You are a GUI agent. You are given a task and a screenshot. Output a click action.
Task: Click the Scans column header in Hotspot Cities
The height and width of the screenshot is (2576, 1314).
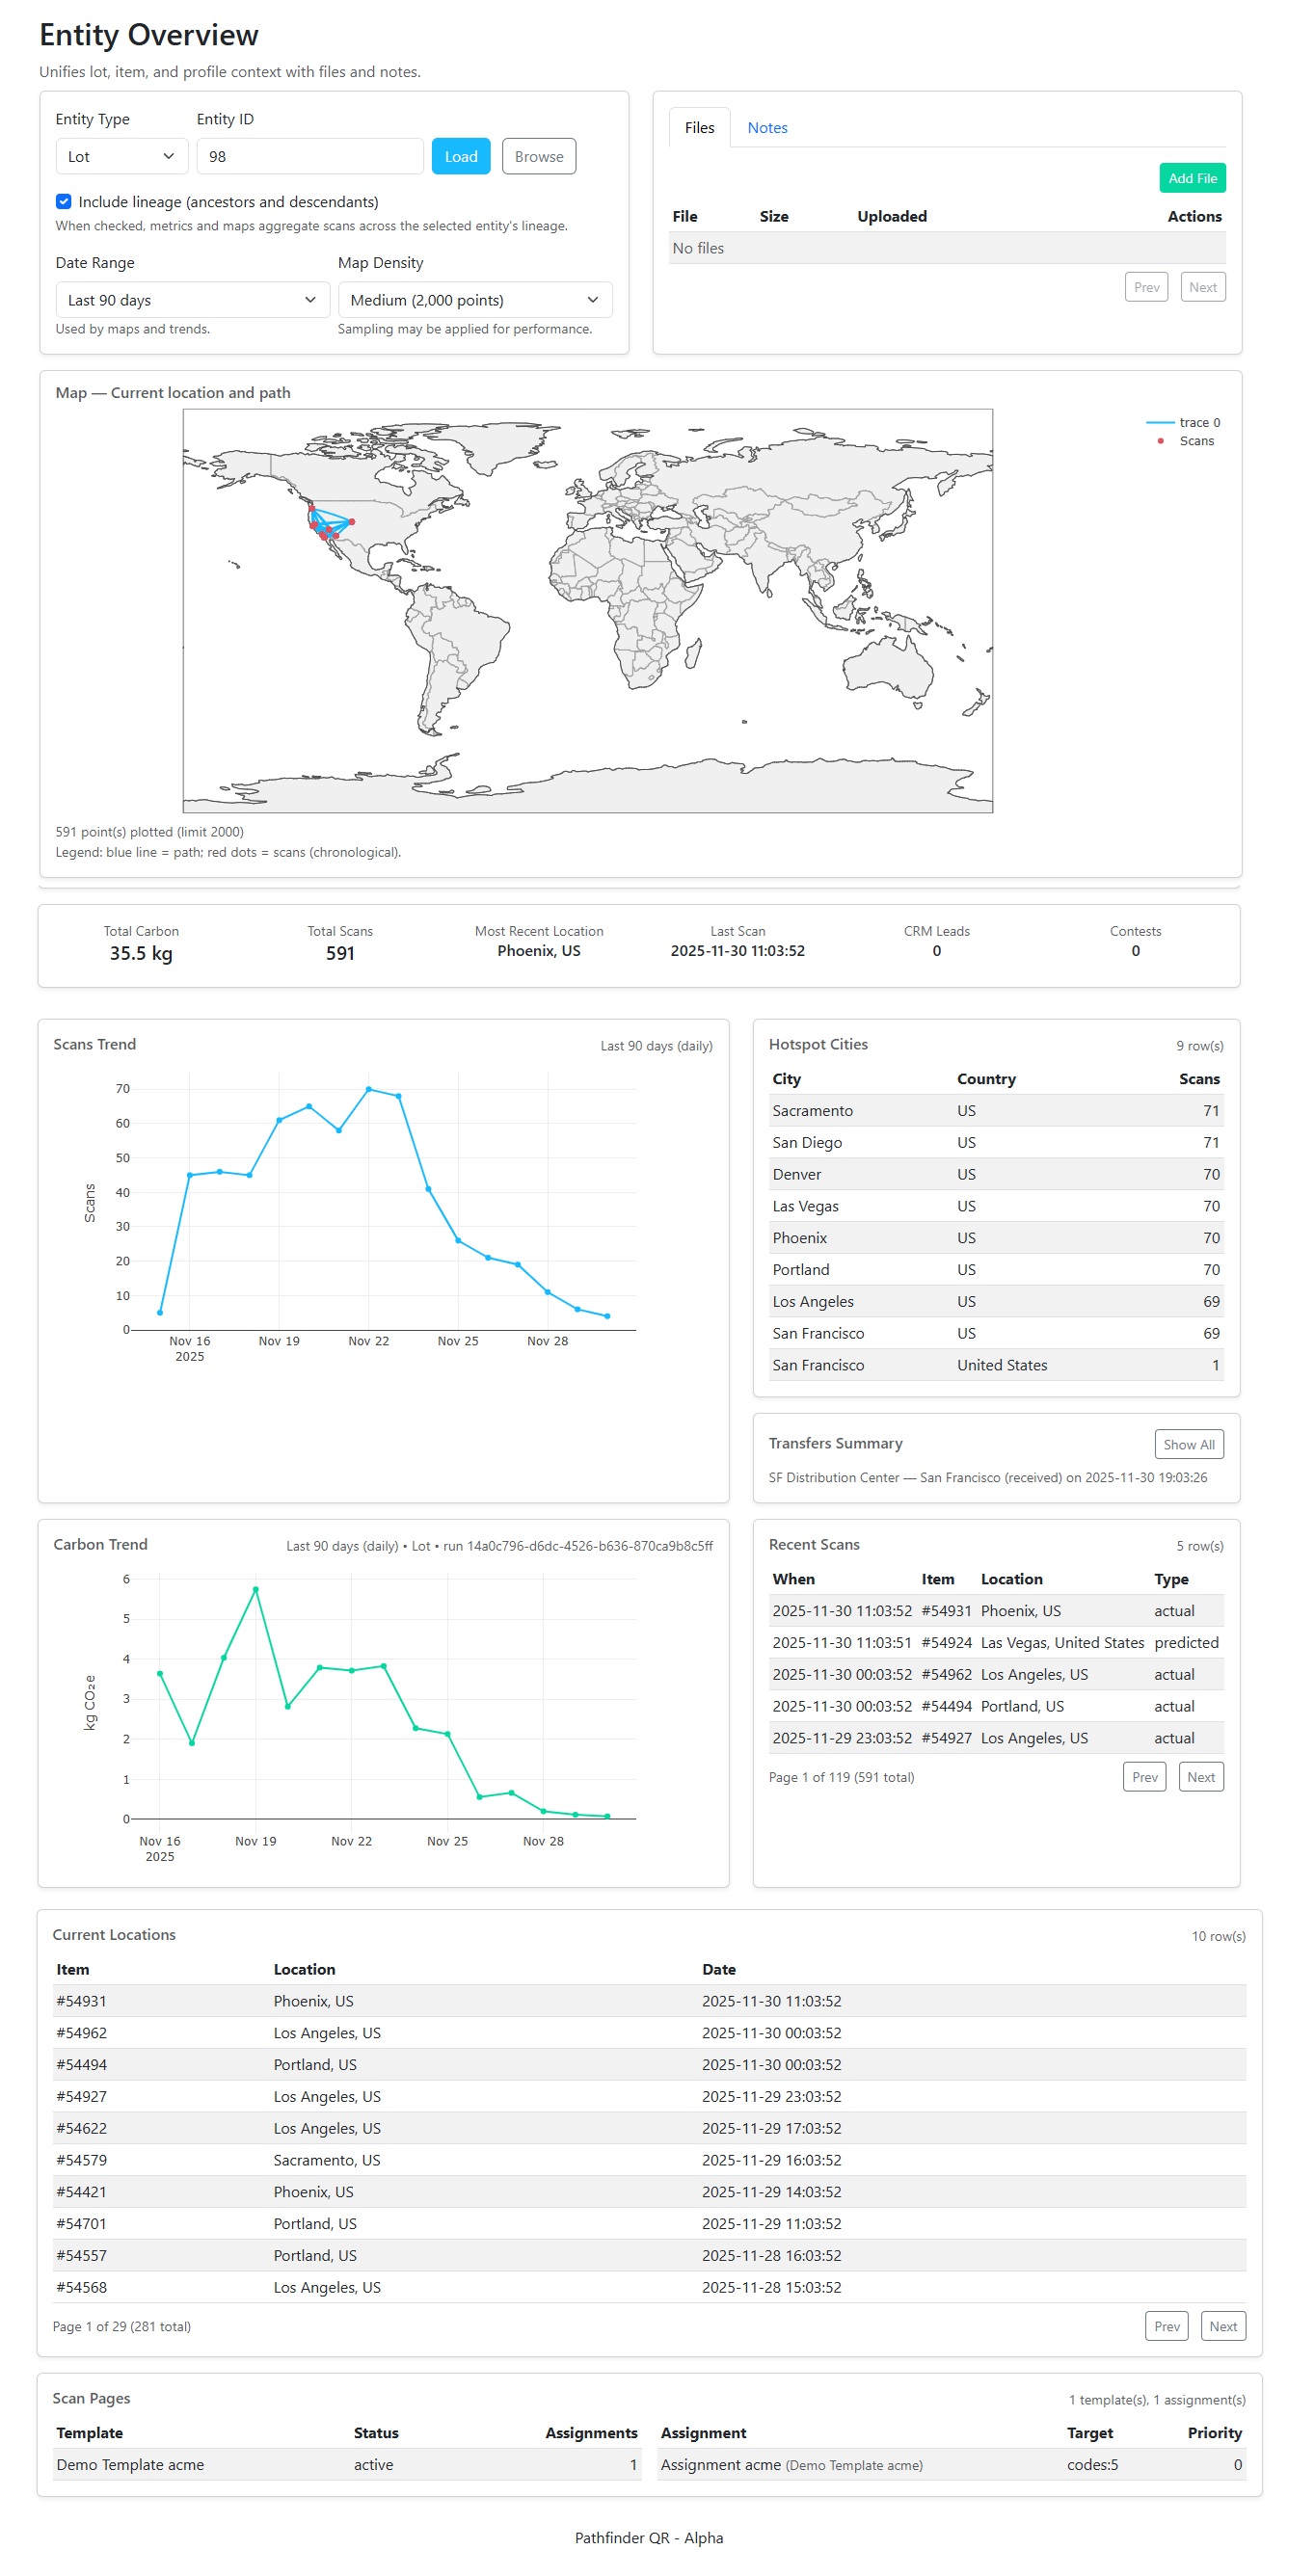click(1199, 1079)
